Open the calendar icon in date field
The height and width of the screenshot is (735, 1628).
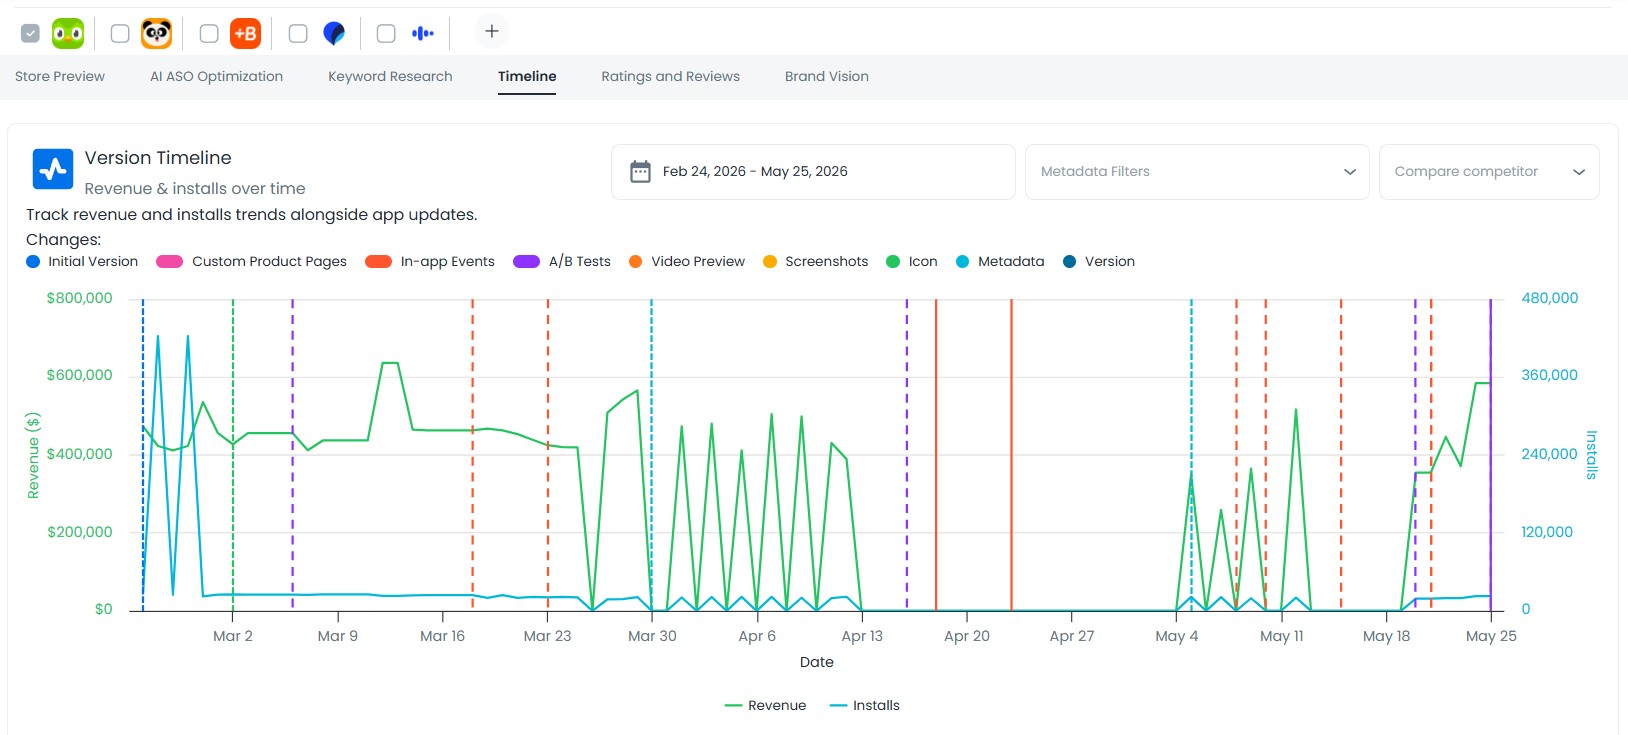(x=640, y=172)
